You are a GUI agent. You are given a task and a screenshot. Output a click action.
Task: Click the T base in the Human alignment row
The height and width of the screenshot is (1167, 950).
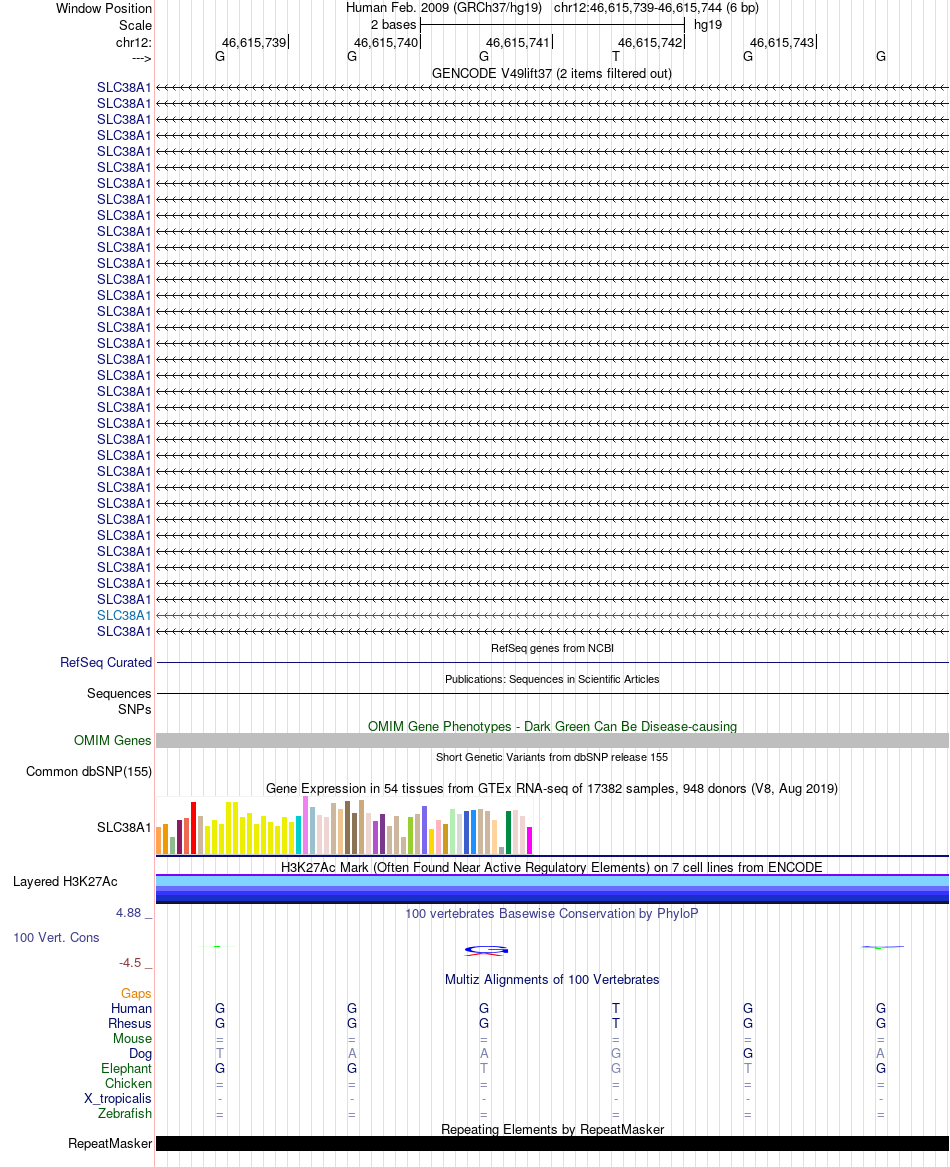616,1008
